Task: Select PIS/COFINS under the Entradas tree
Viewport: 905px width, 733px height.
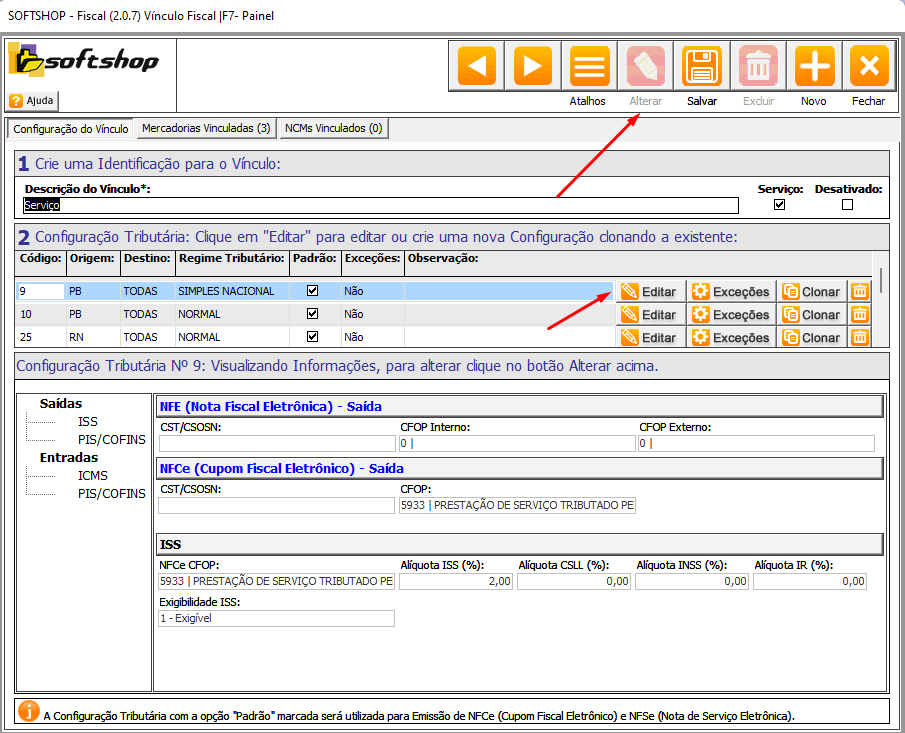Action: click(111, 493)
